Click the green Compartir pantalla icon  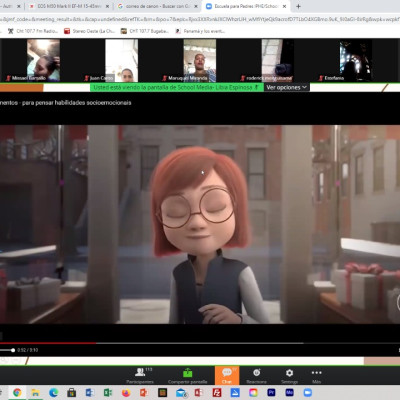point(188,373)
